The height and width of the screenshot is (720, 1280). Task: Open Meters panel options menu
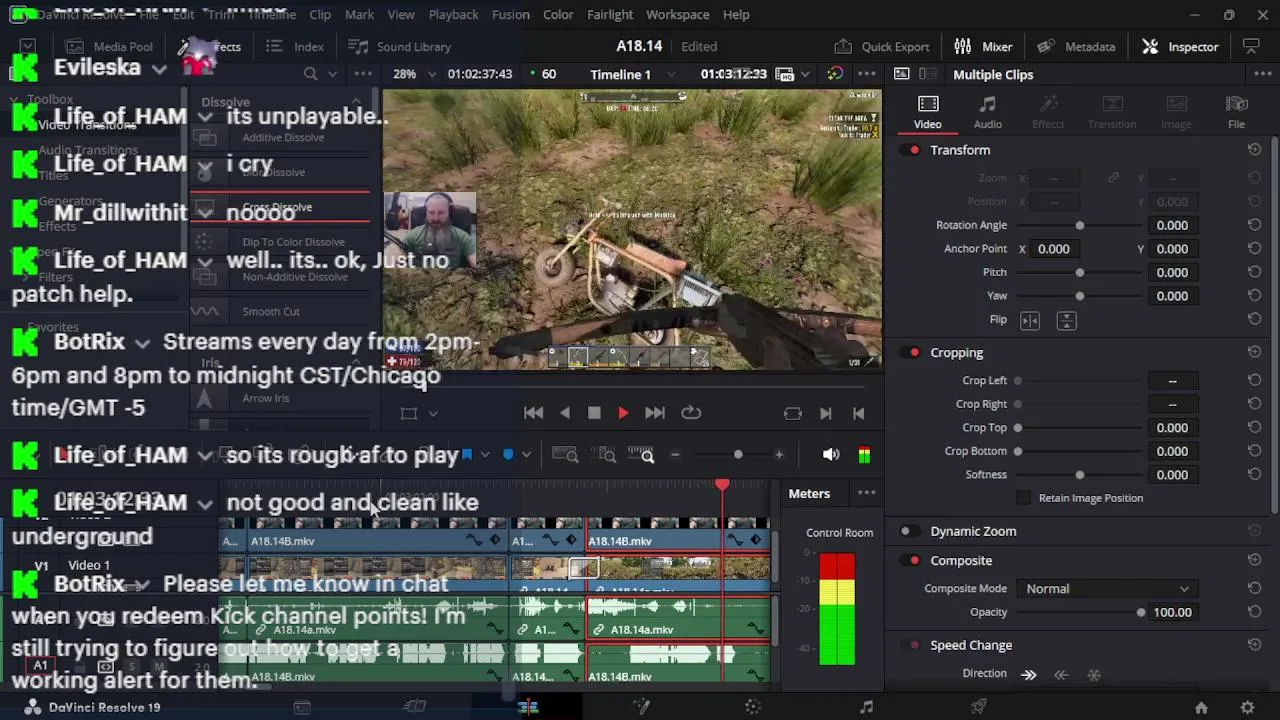[x=866, y=493]
